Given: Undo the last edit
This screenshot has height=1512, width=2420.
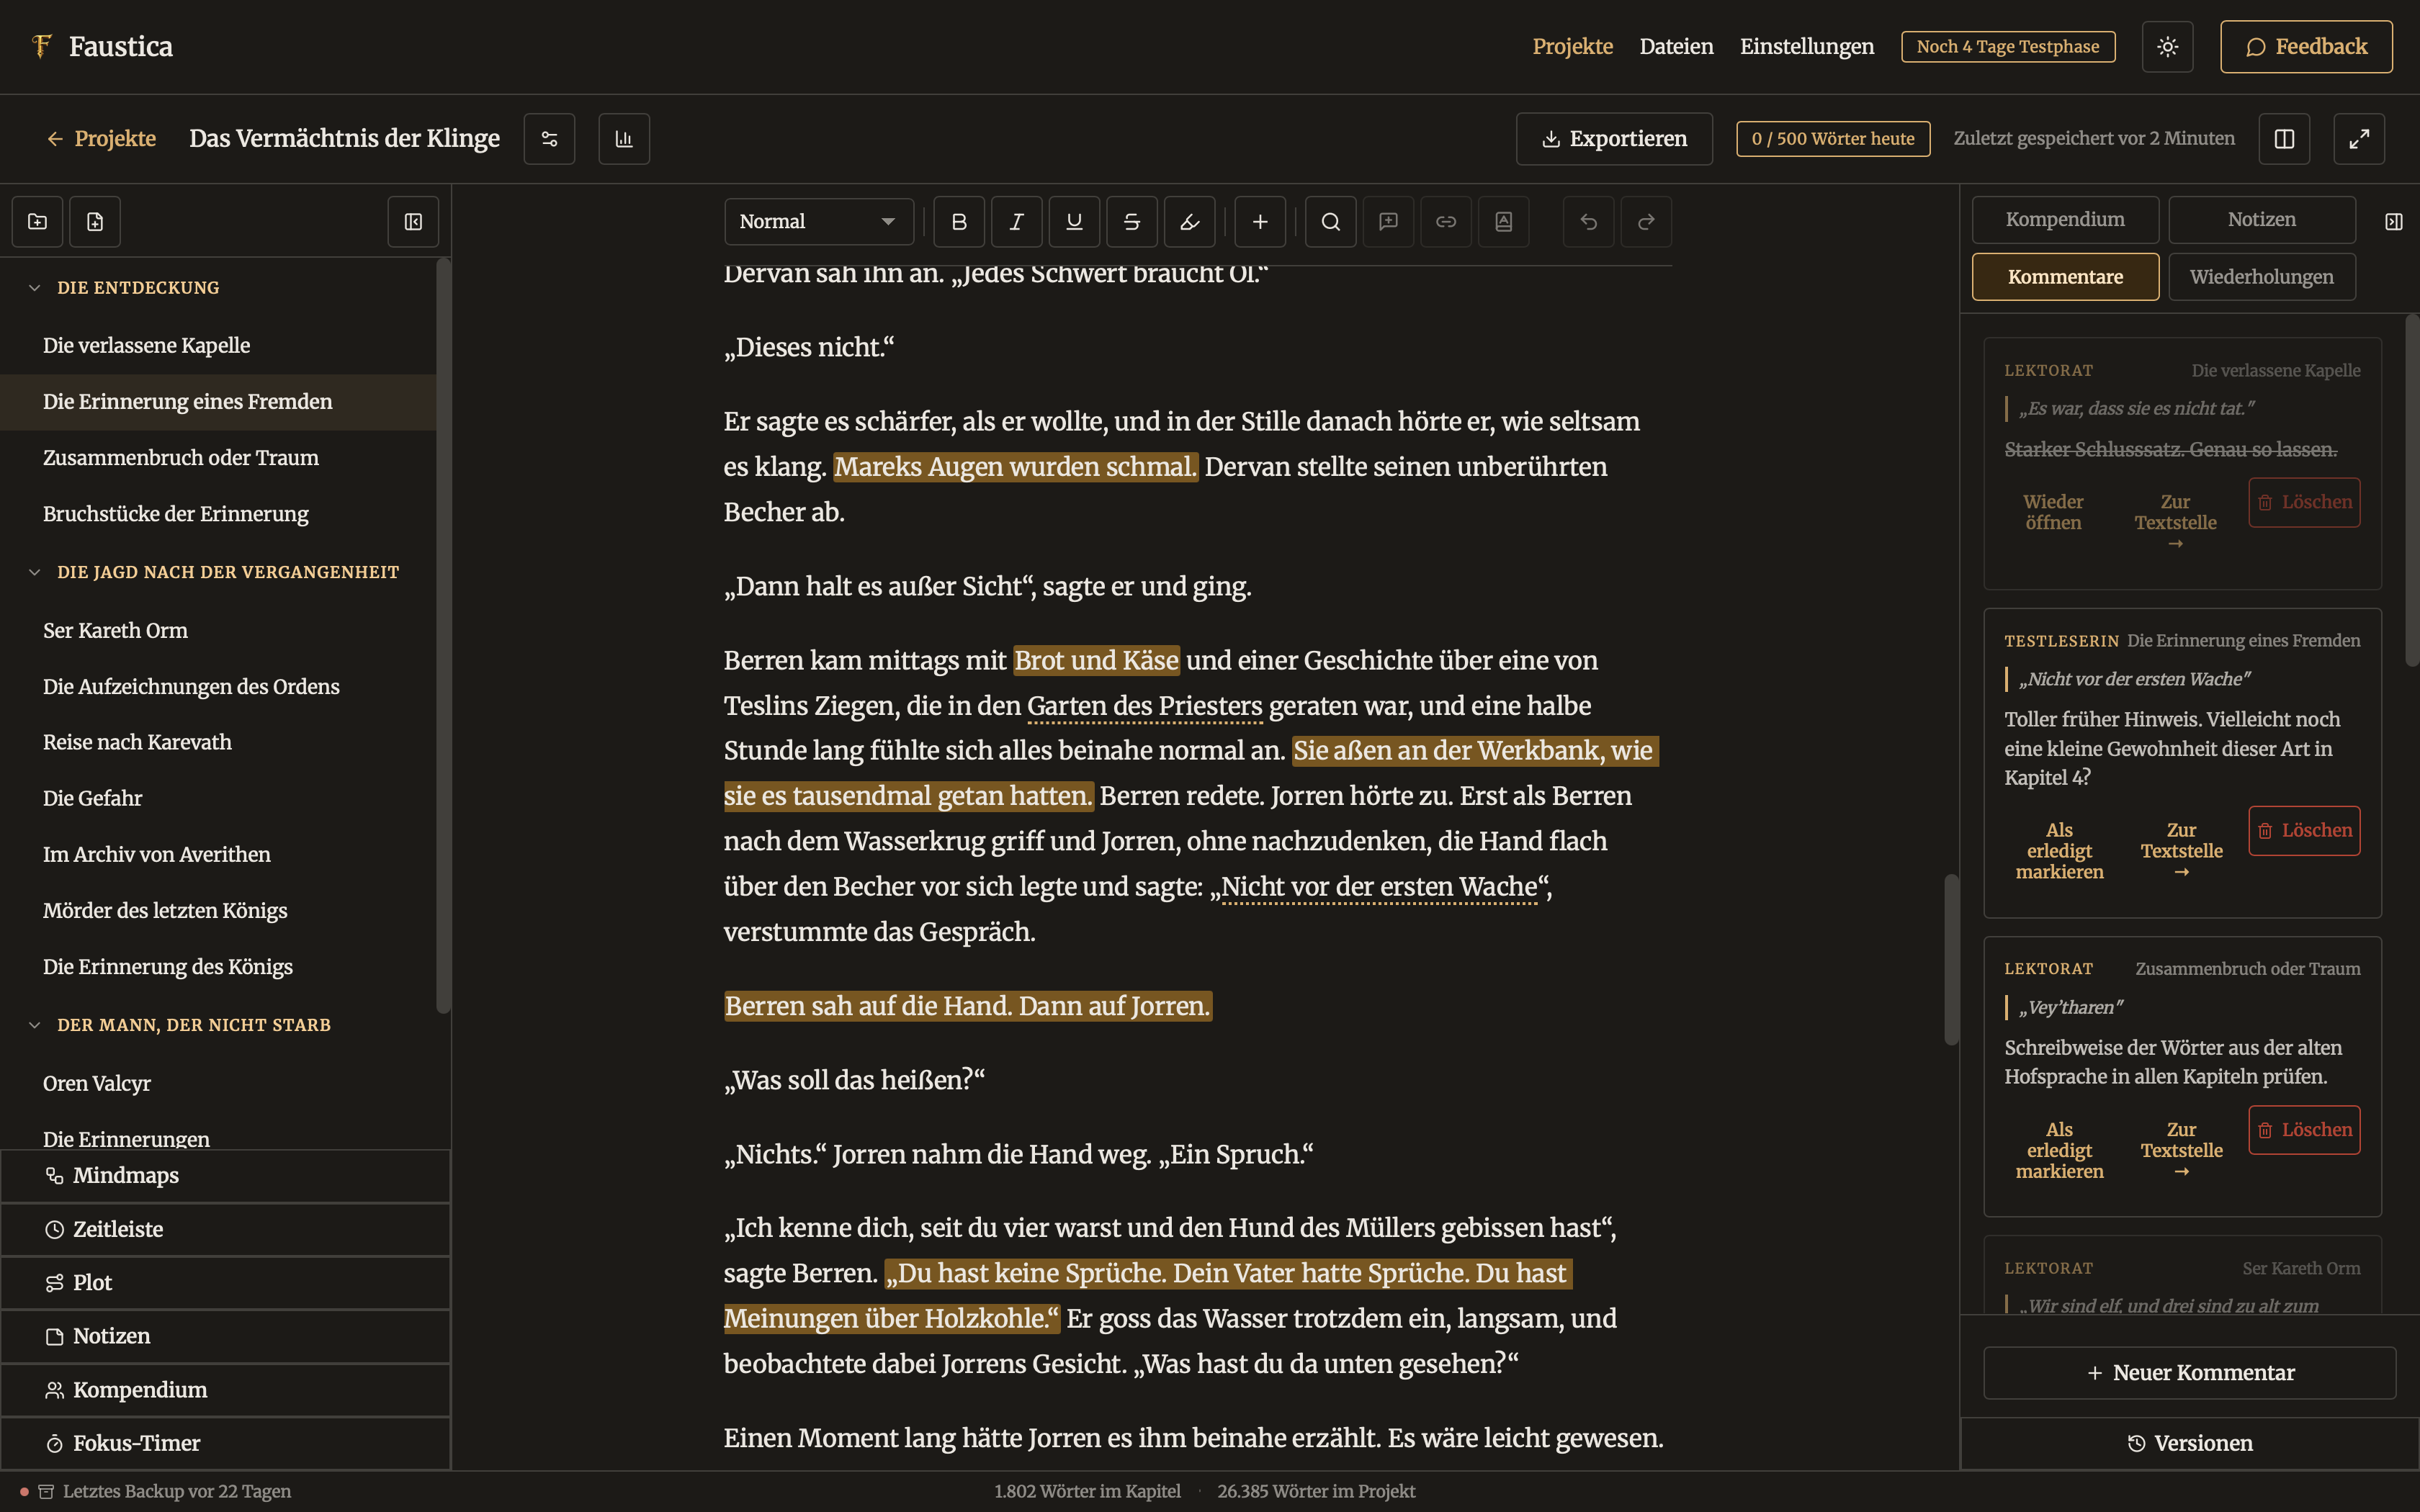Looking at the screenshot, I should click(1588, 221).
